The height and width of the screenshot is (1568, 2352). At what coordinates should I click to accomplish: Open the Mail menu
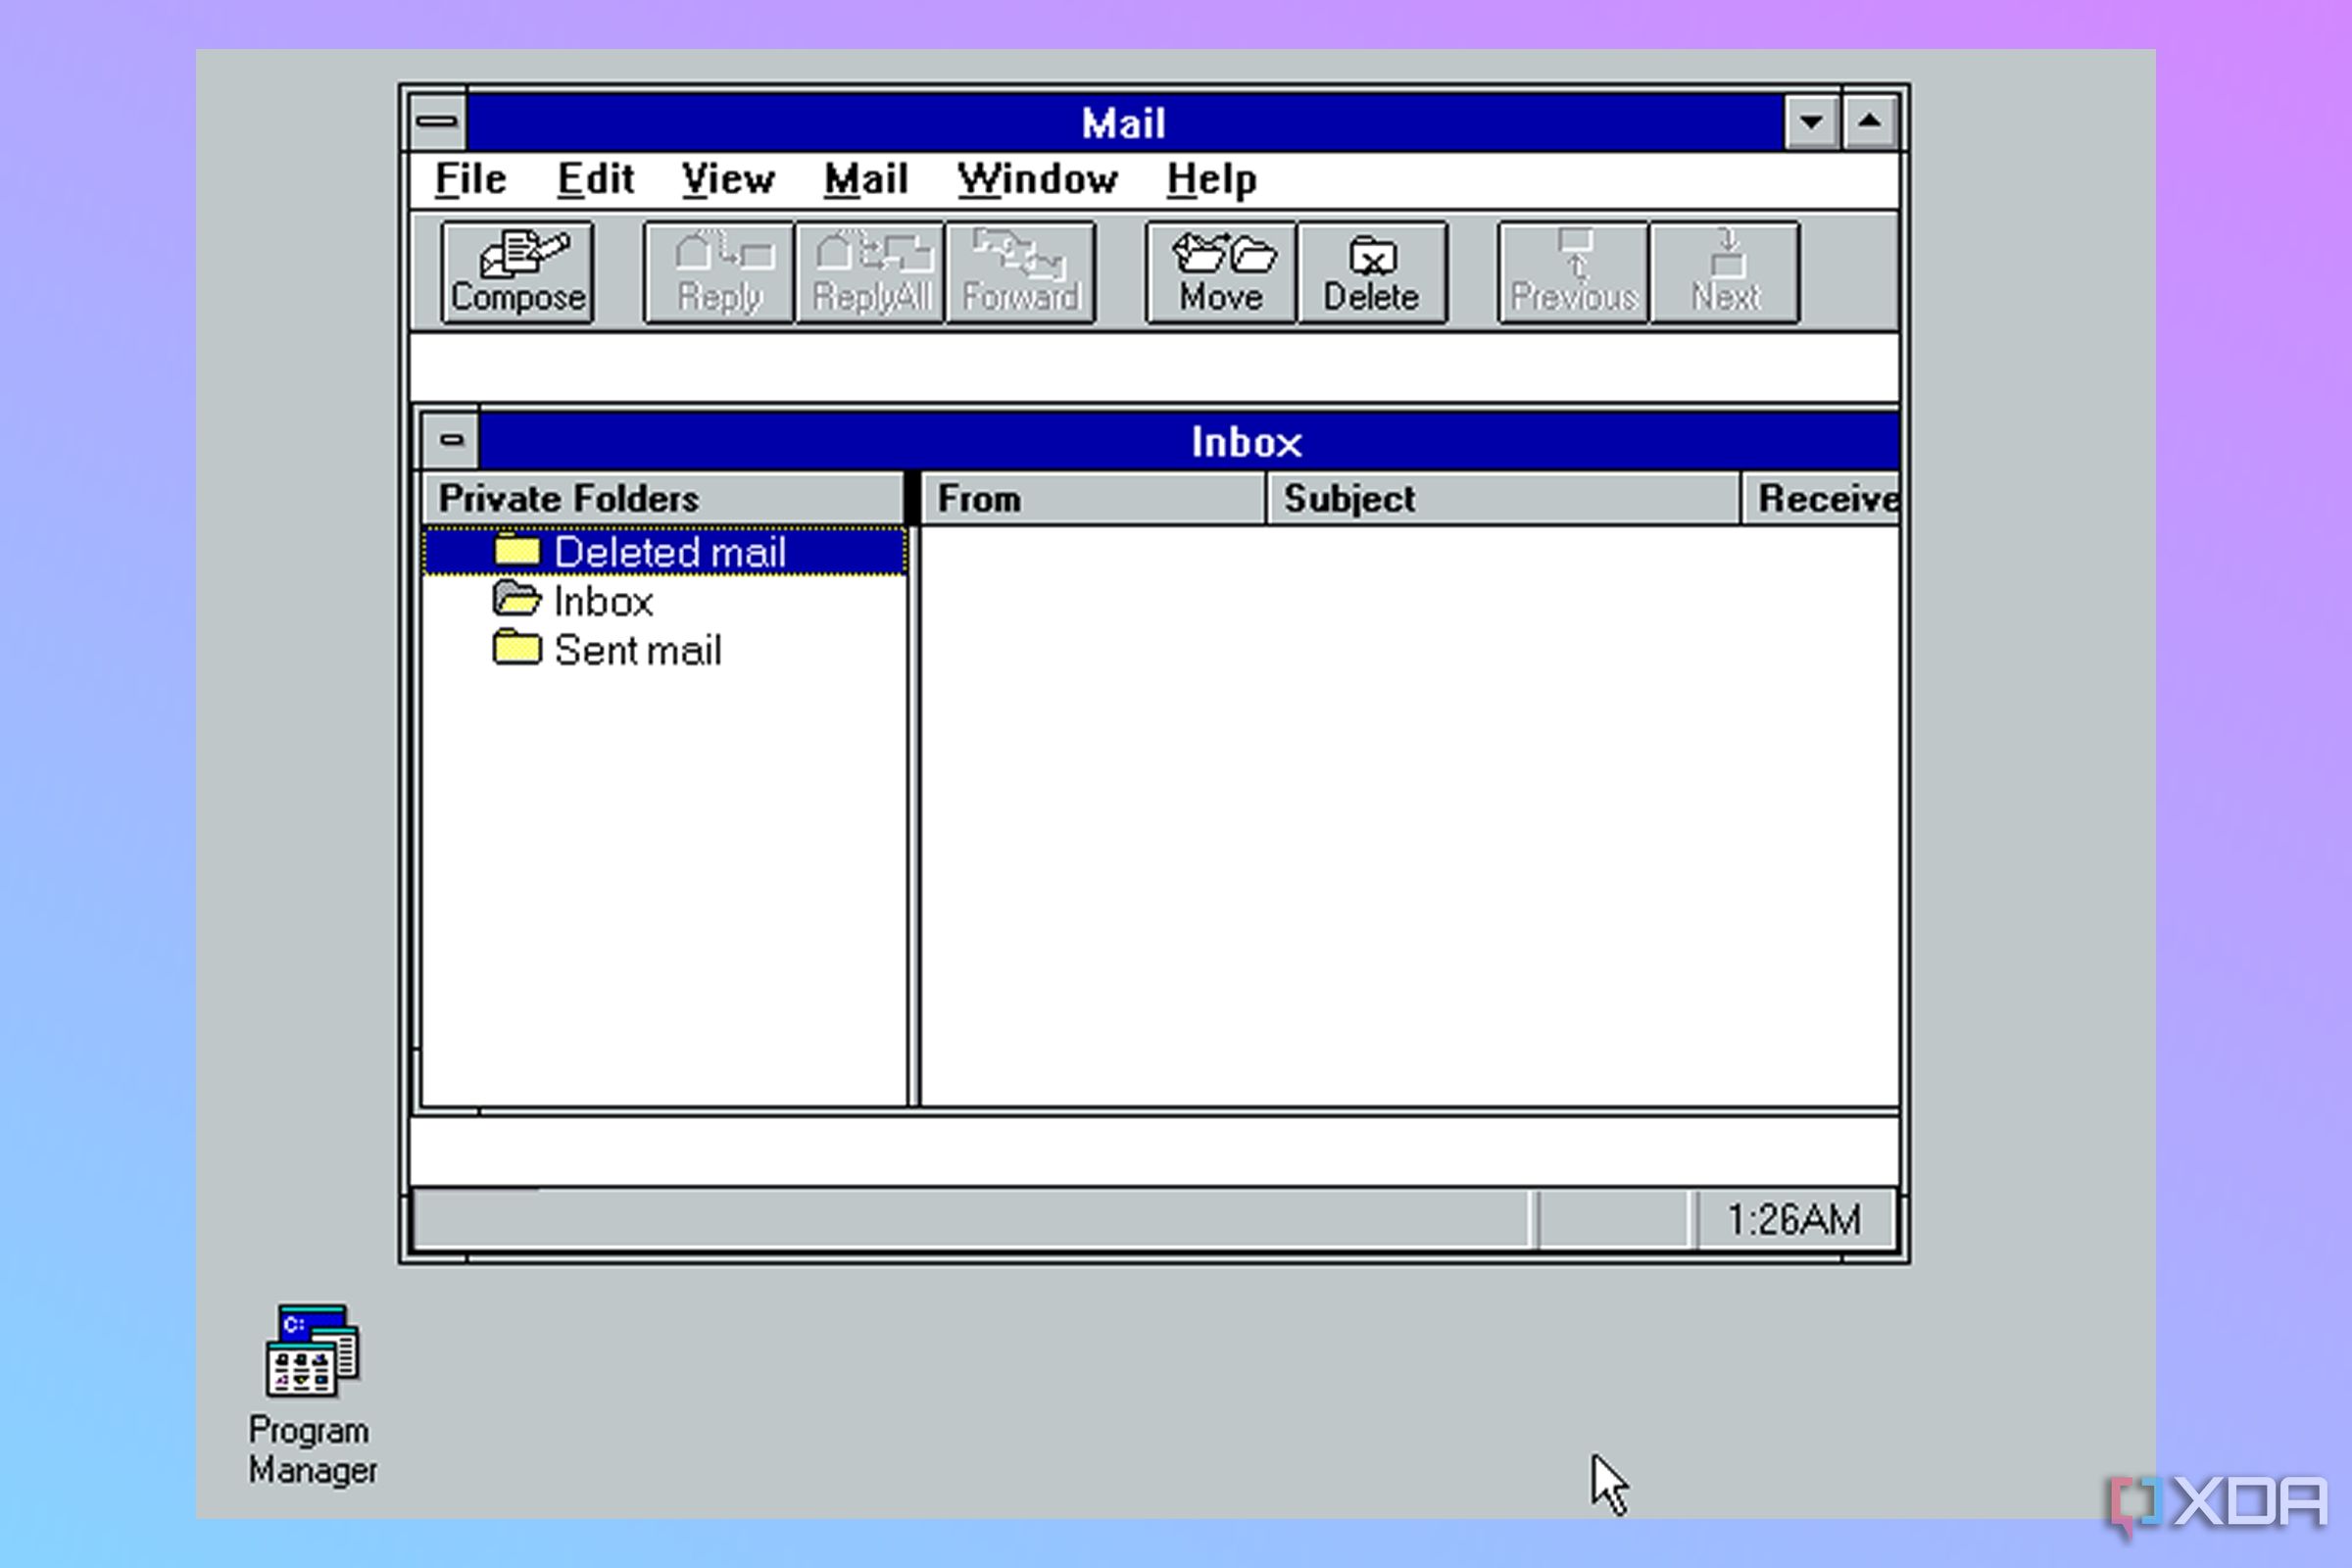pyautogui.click(x=862, y=178)
